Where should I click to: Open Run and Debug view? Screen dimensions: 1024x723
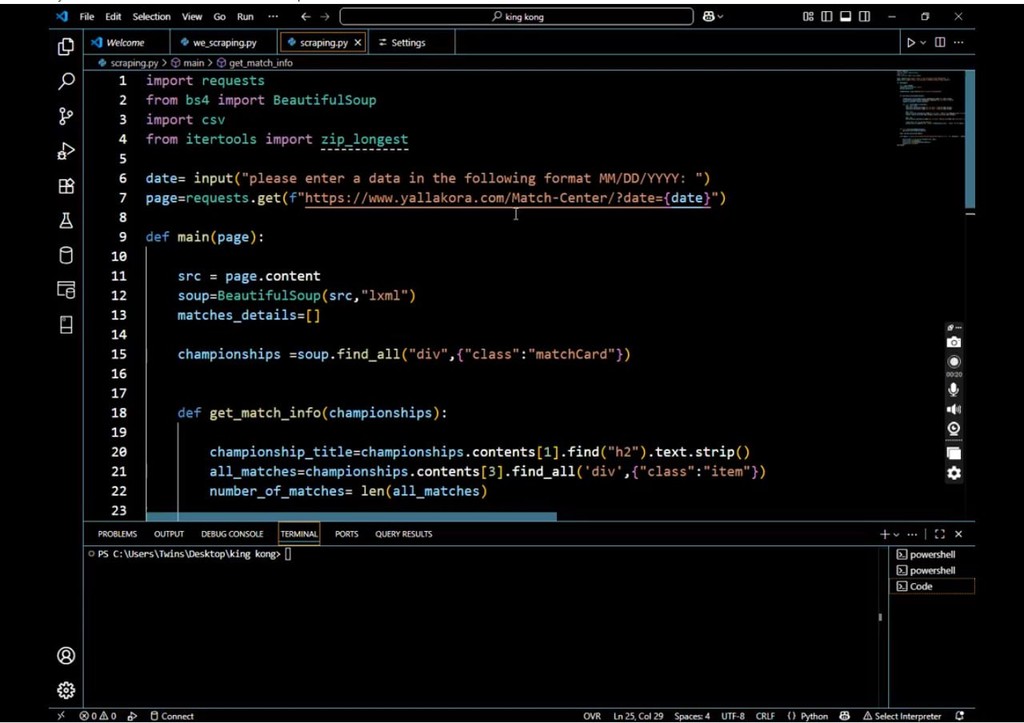(66, 151)
